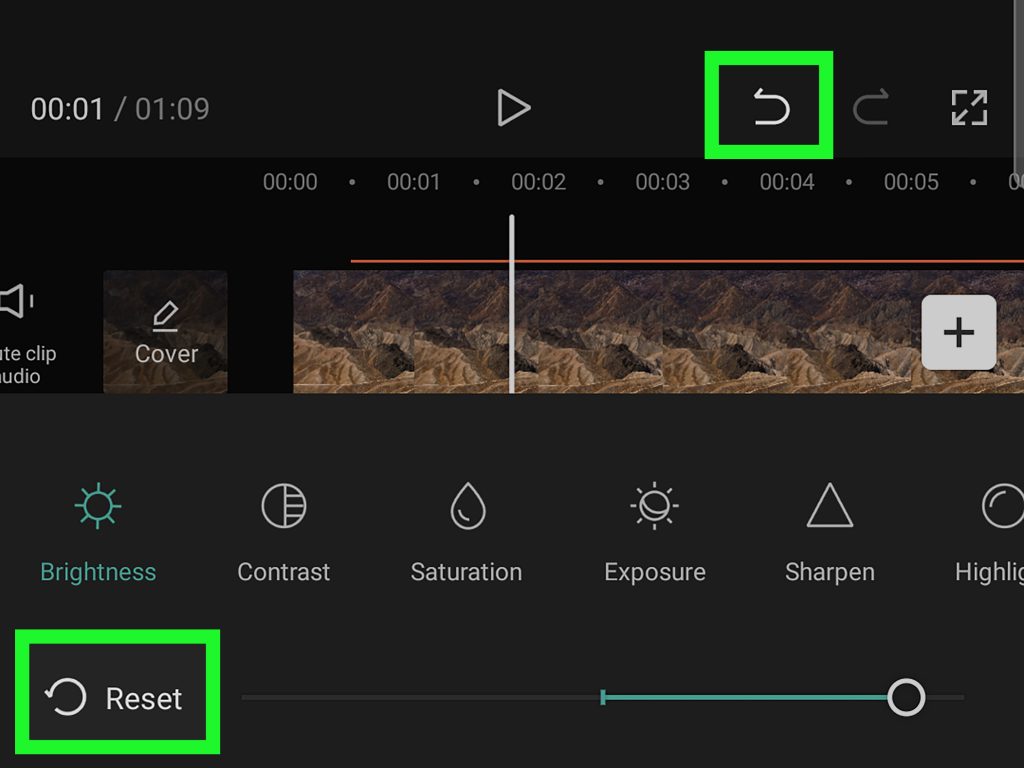Expand preview to fullscreen view
Screen dimensions: 1024x768
(x=966, y=108)
